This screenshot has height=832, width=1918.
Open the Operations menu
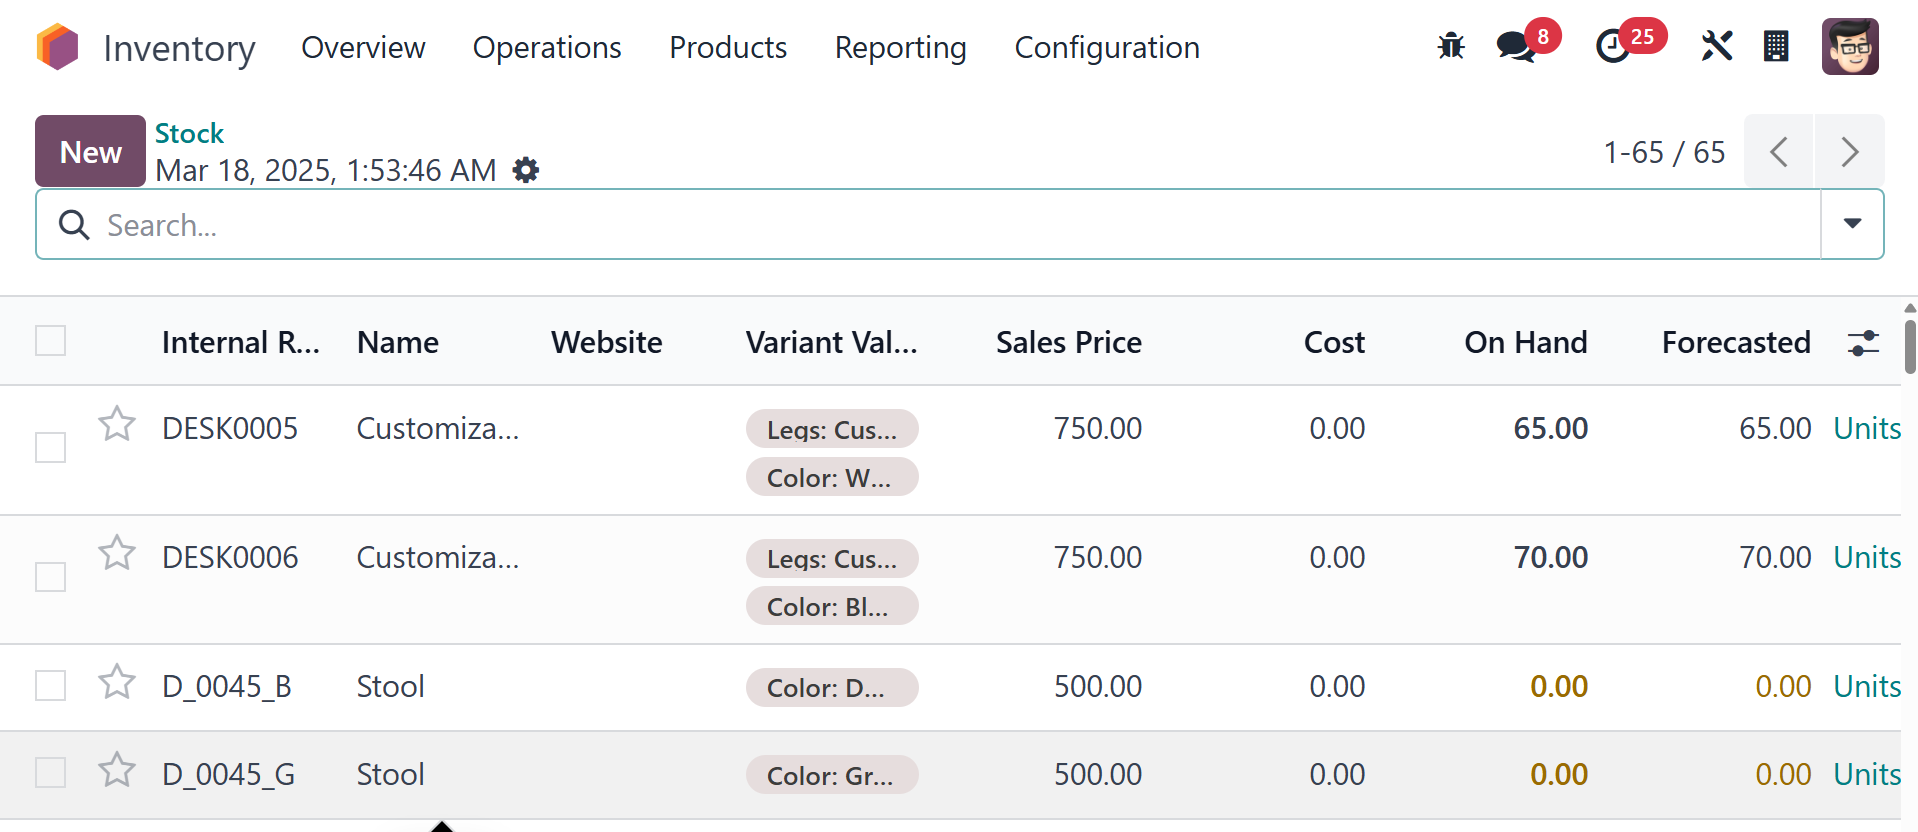coord(547,48)
